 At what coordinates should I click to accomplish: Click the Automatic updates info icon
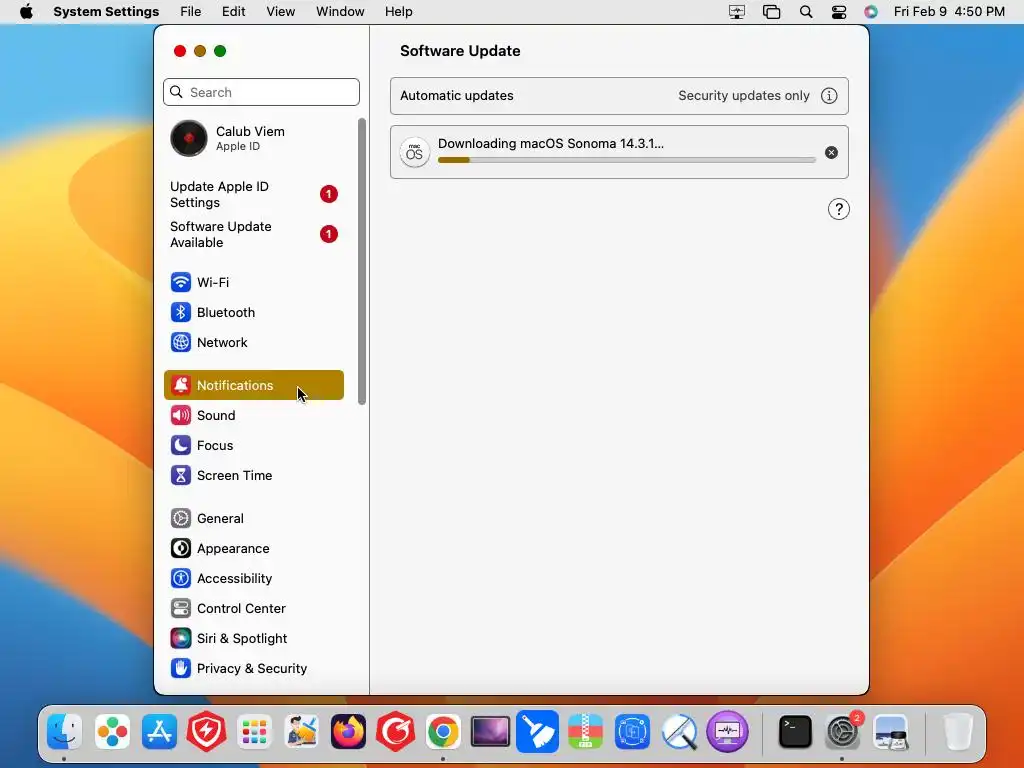[829, 96]
